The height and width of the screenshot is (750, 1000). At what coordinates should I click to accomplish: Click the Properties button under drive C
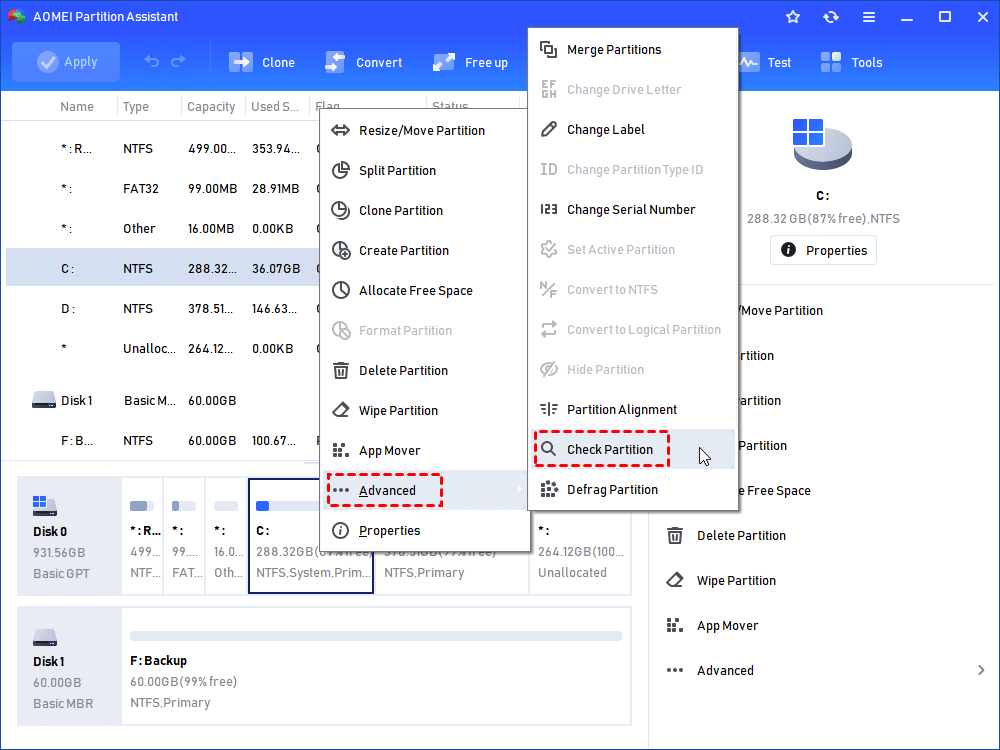point(823,250)
